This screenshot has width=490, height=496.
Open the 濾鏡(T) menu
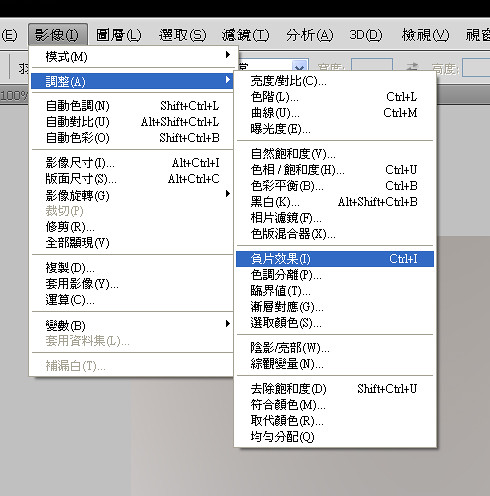(x=246, y=35)
